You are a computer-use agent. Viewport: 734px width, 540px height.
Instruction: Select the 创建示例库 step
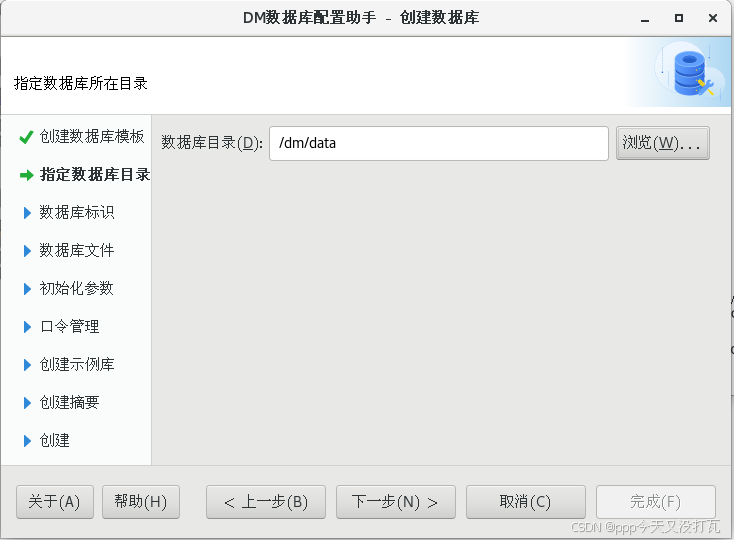(x=77, y=364)
